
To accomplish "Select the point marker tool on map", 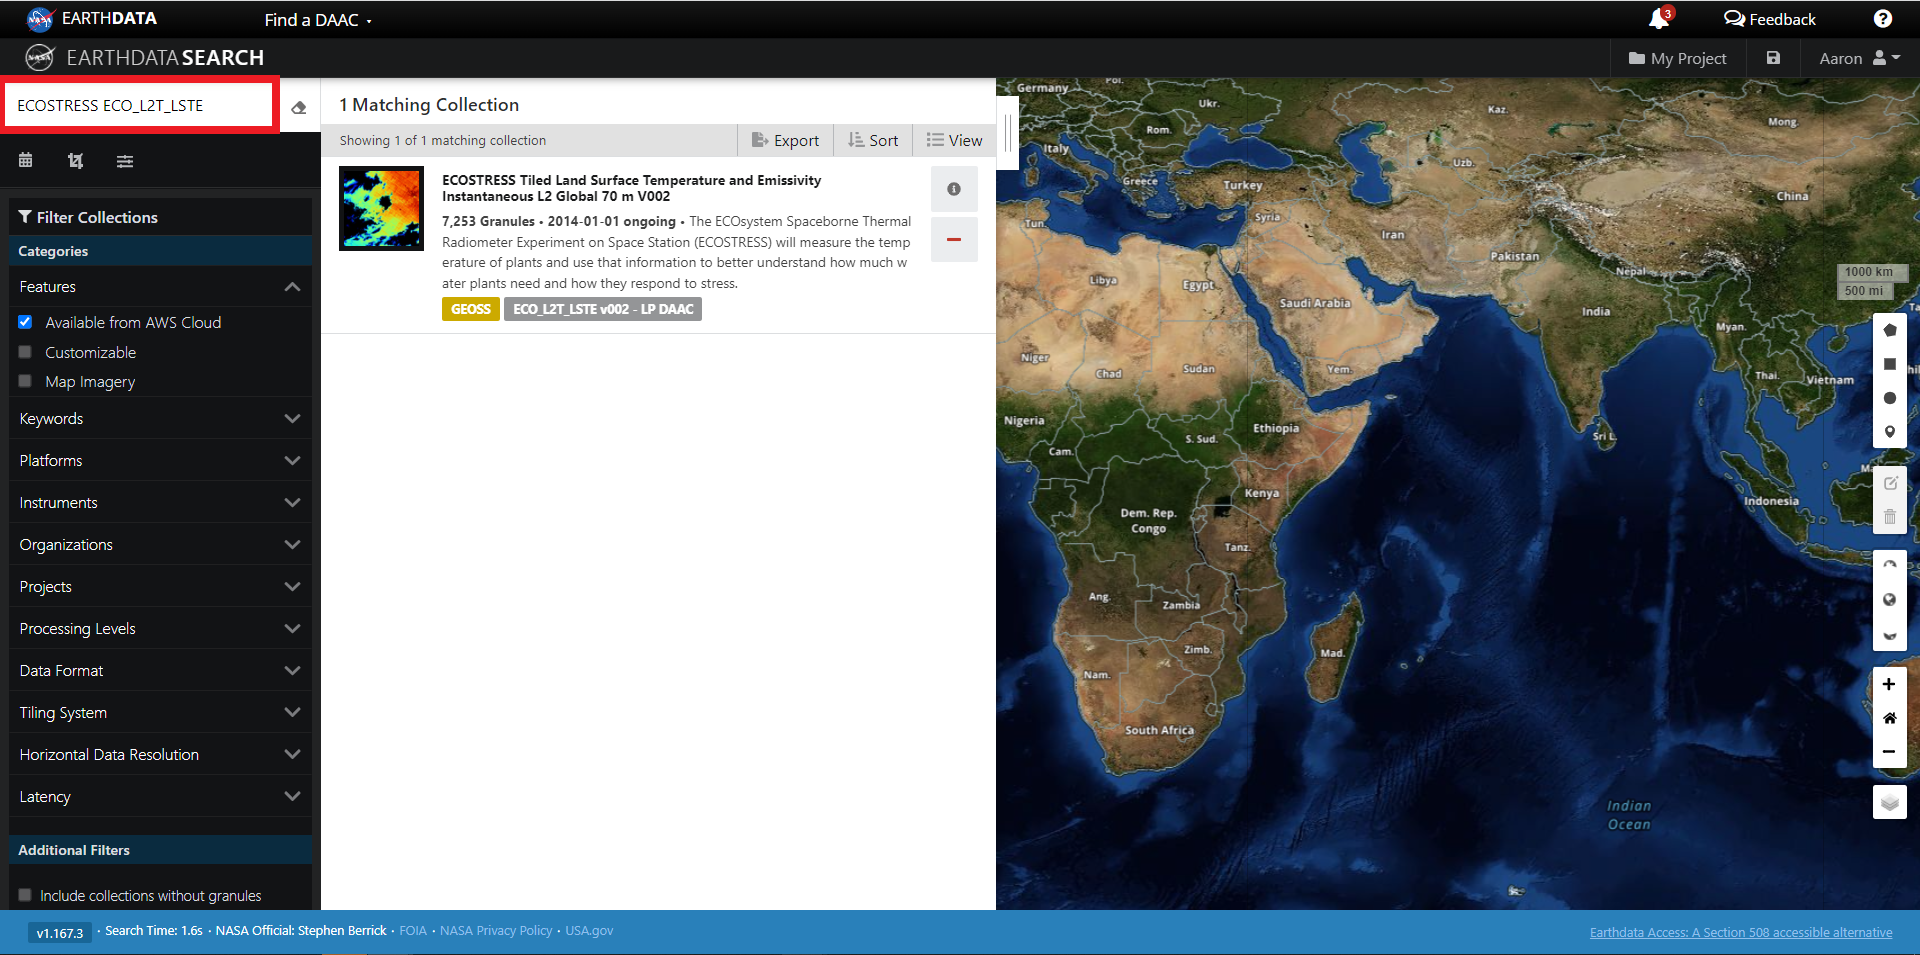I will pyautogui.click(x=1890, y=432).
